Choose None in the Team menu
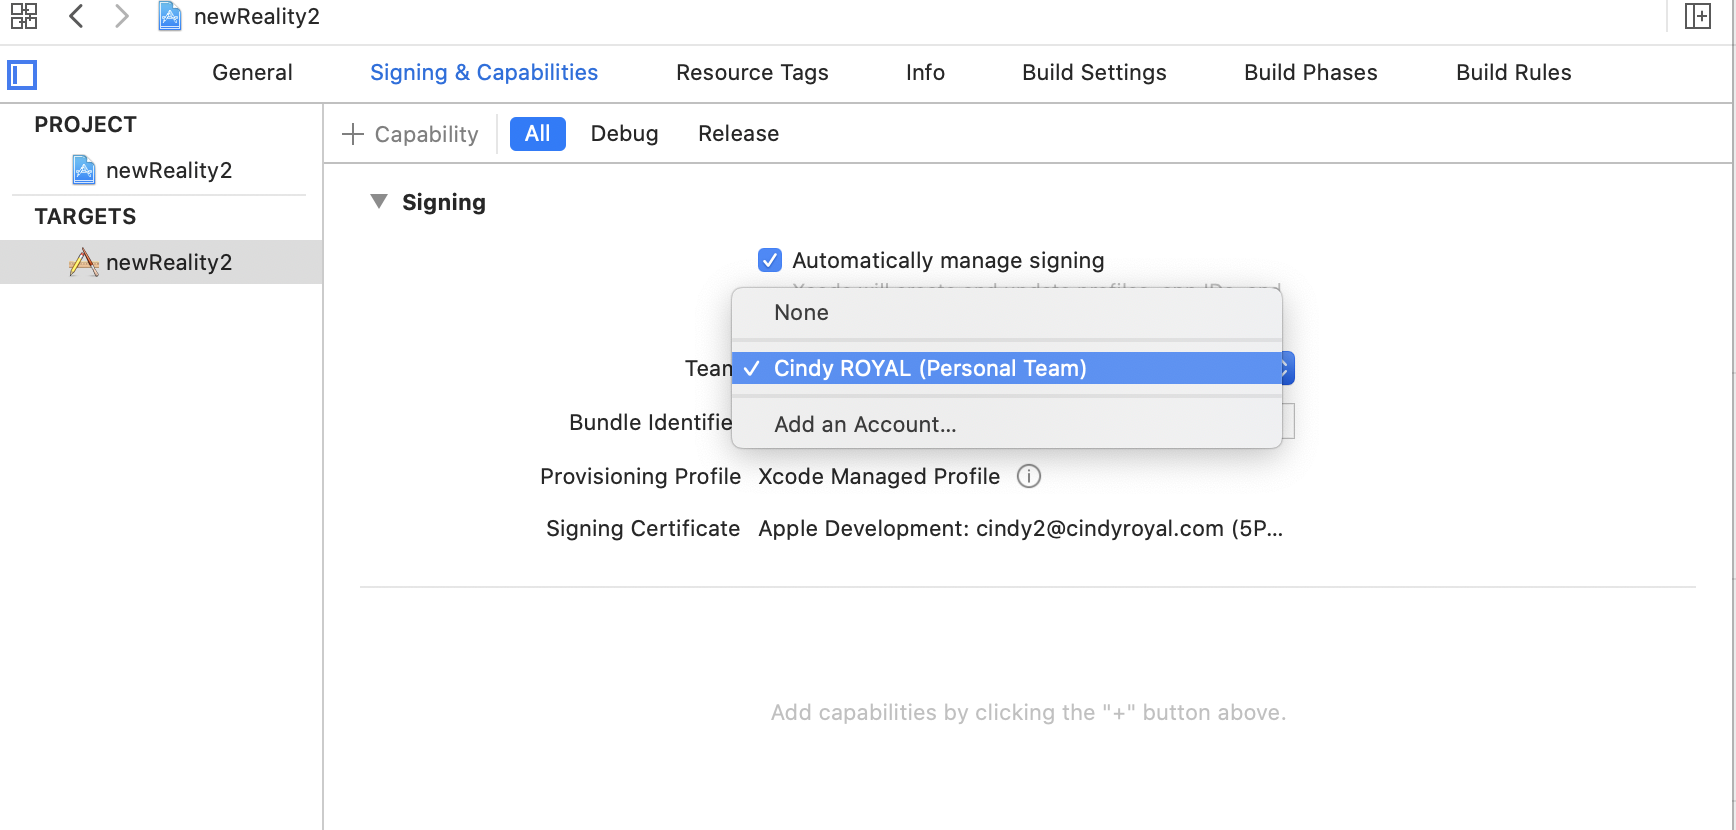Screen dimensions: 1736x830 (801, 313)
